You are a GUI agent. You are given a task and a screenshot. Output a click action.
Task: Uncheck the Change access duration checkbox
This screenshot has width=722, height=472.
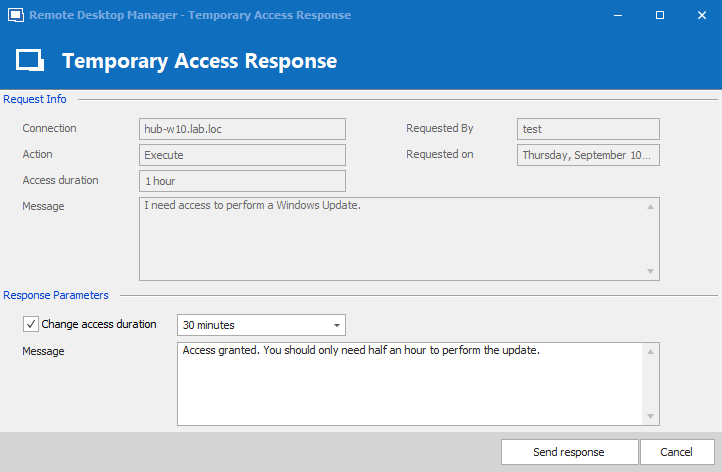coord(31,324)
